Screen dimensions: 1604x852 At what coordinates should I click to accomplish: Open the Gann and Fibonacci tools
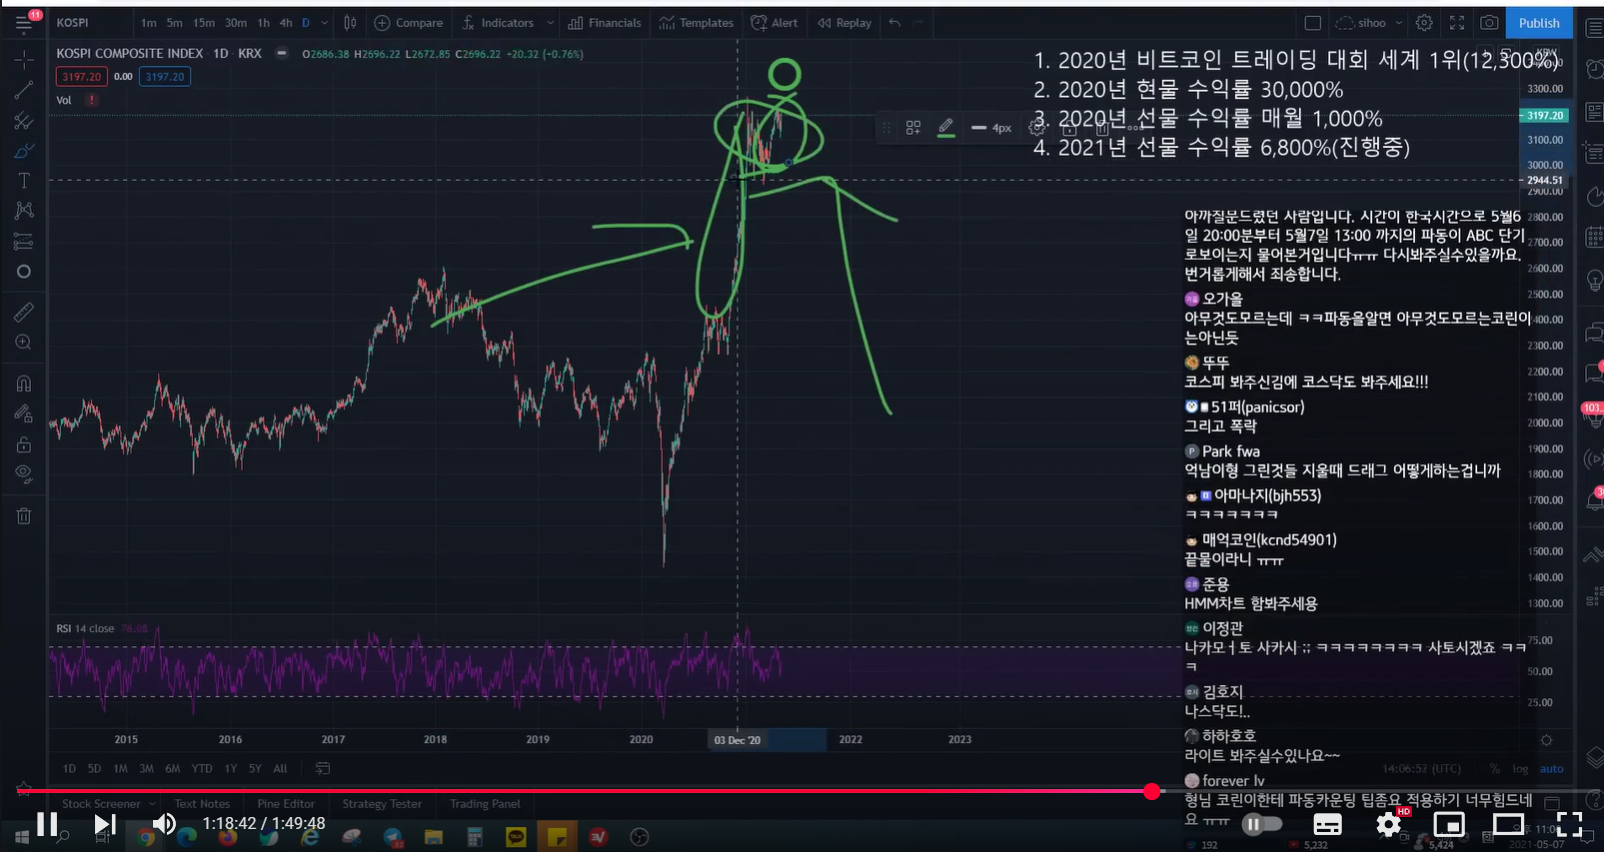pos(24,121)
